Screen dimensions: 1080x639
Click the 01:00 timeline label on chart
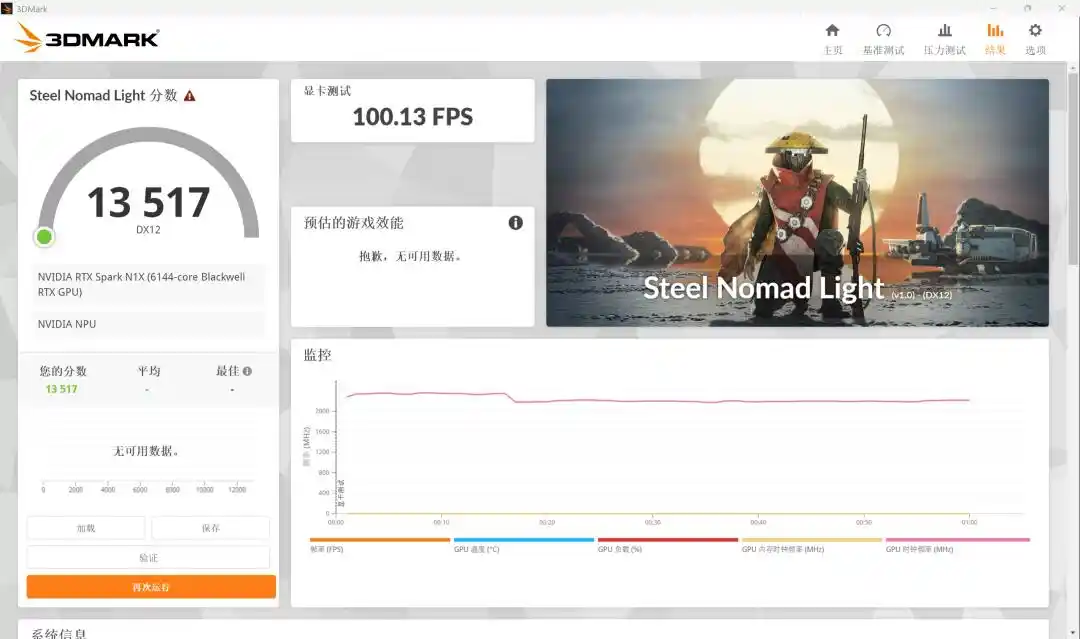(969, 523)
